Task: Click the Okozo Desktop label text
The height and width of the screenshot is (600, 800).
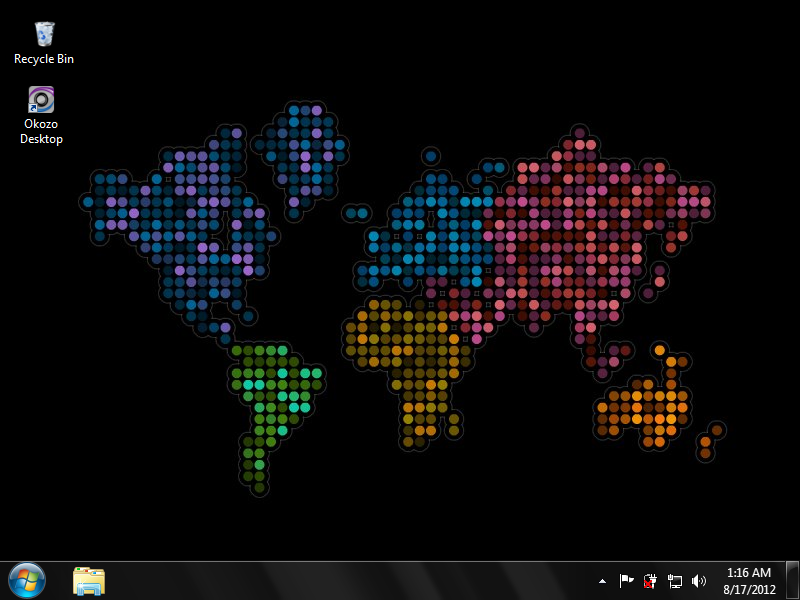Action: coord(41,131)
